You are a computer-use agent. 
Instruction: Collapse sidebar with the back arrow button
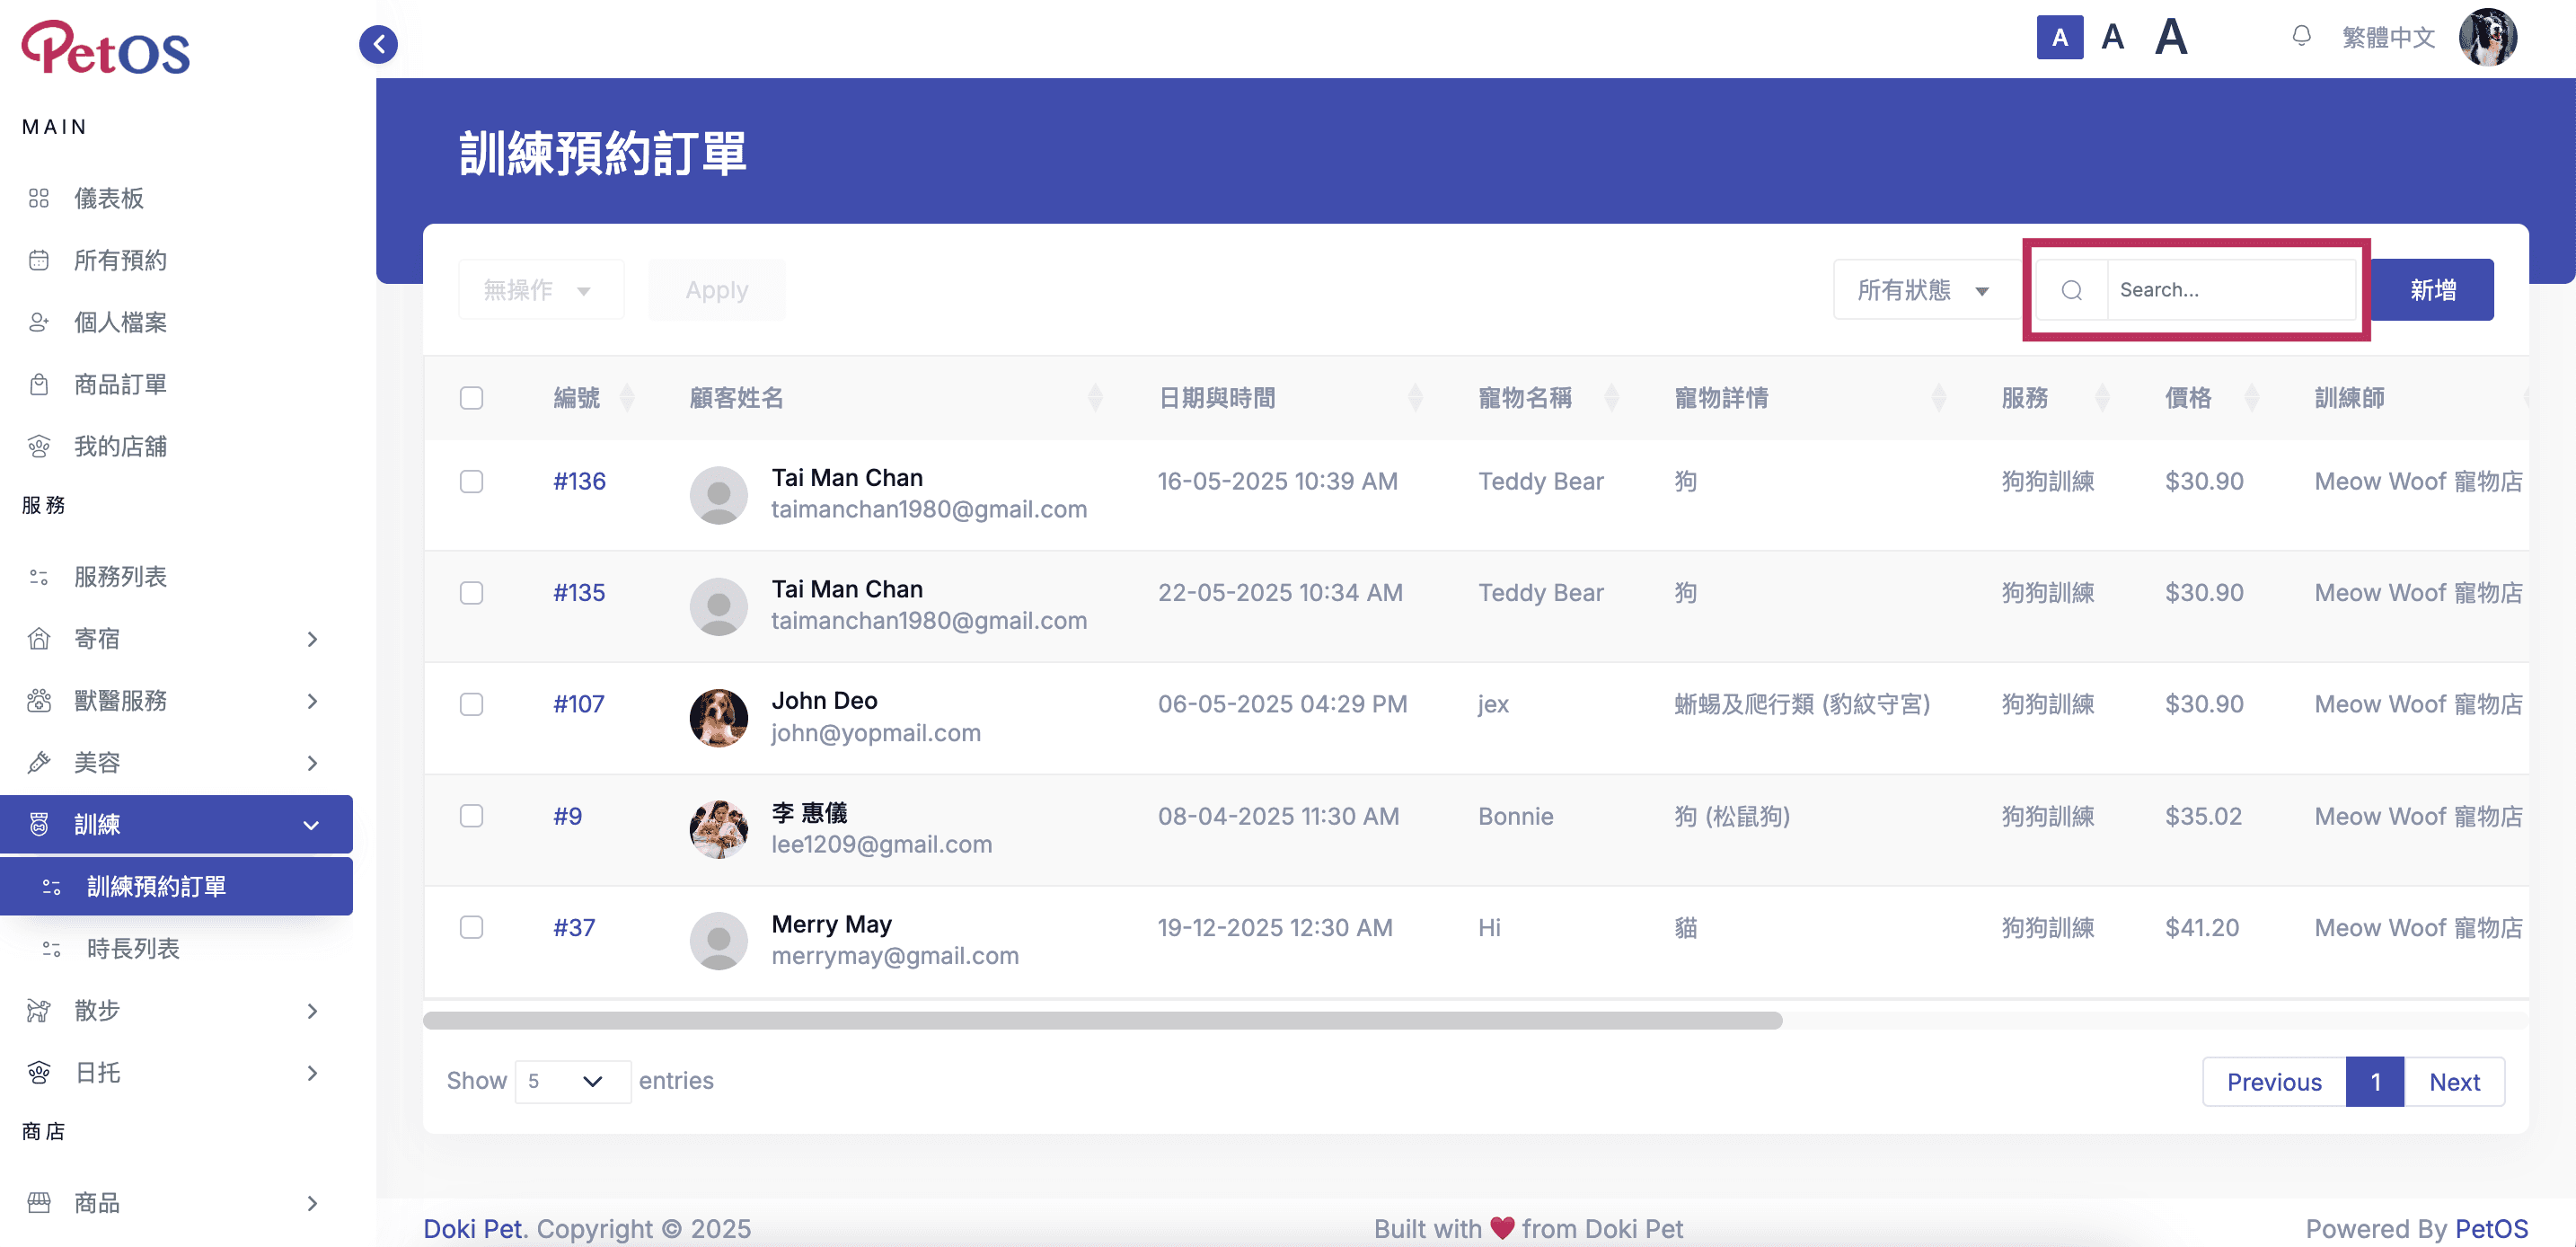(378, 44)
